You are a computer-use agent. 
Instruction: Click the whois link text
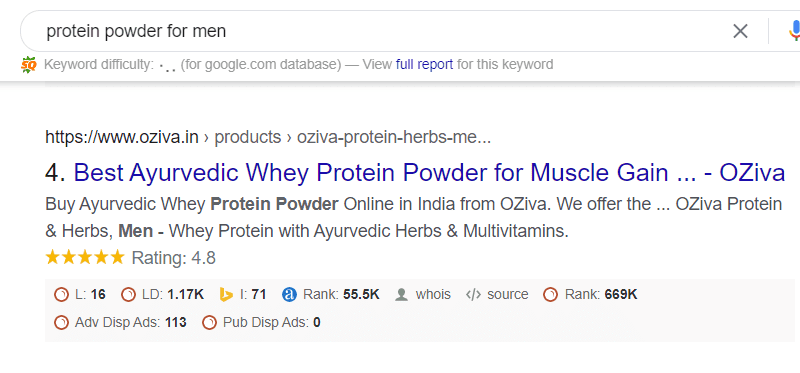pos(433,295)
